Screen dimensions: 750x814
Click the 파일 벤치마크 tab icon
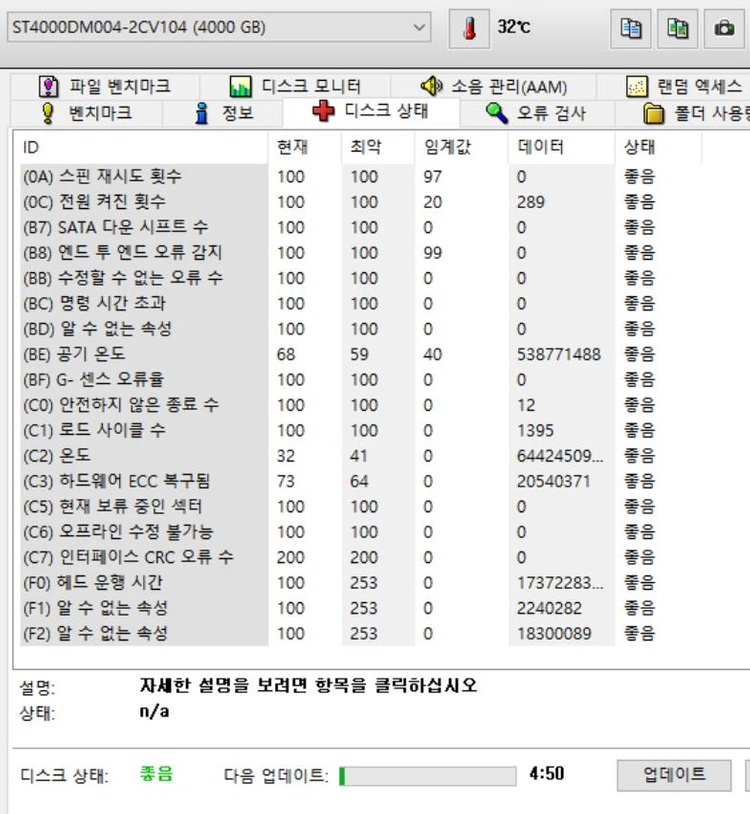click(x=49, y=86)
